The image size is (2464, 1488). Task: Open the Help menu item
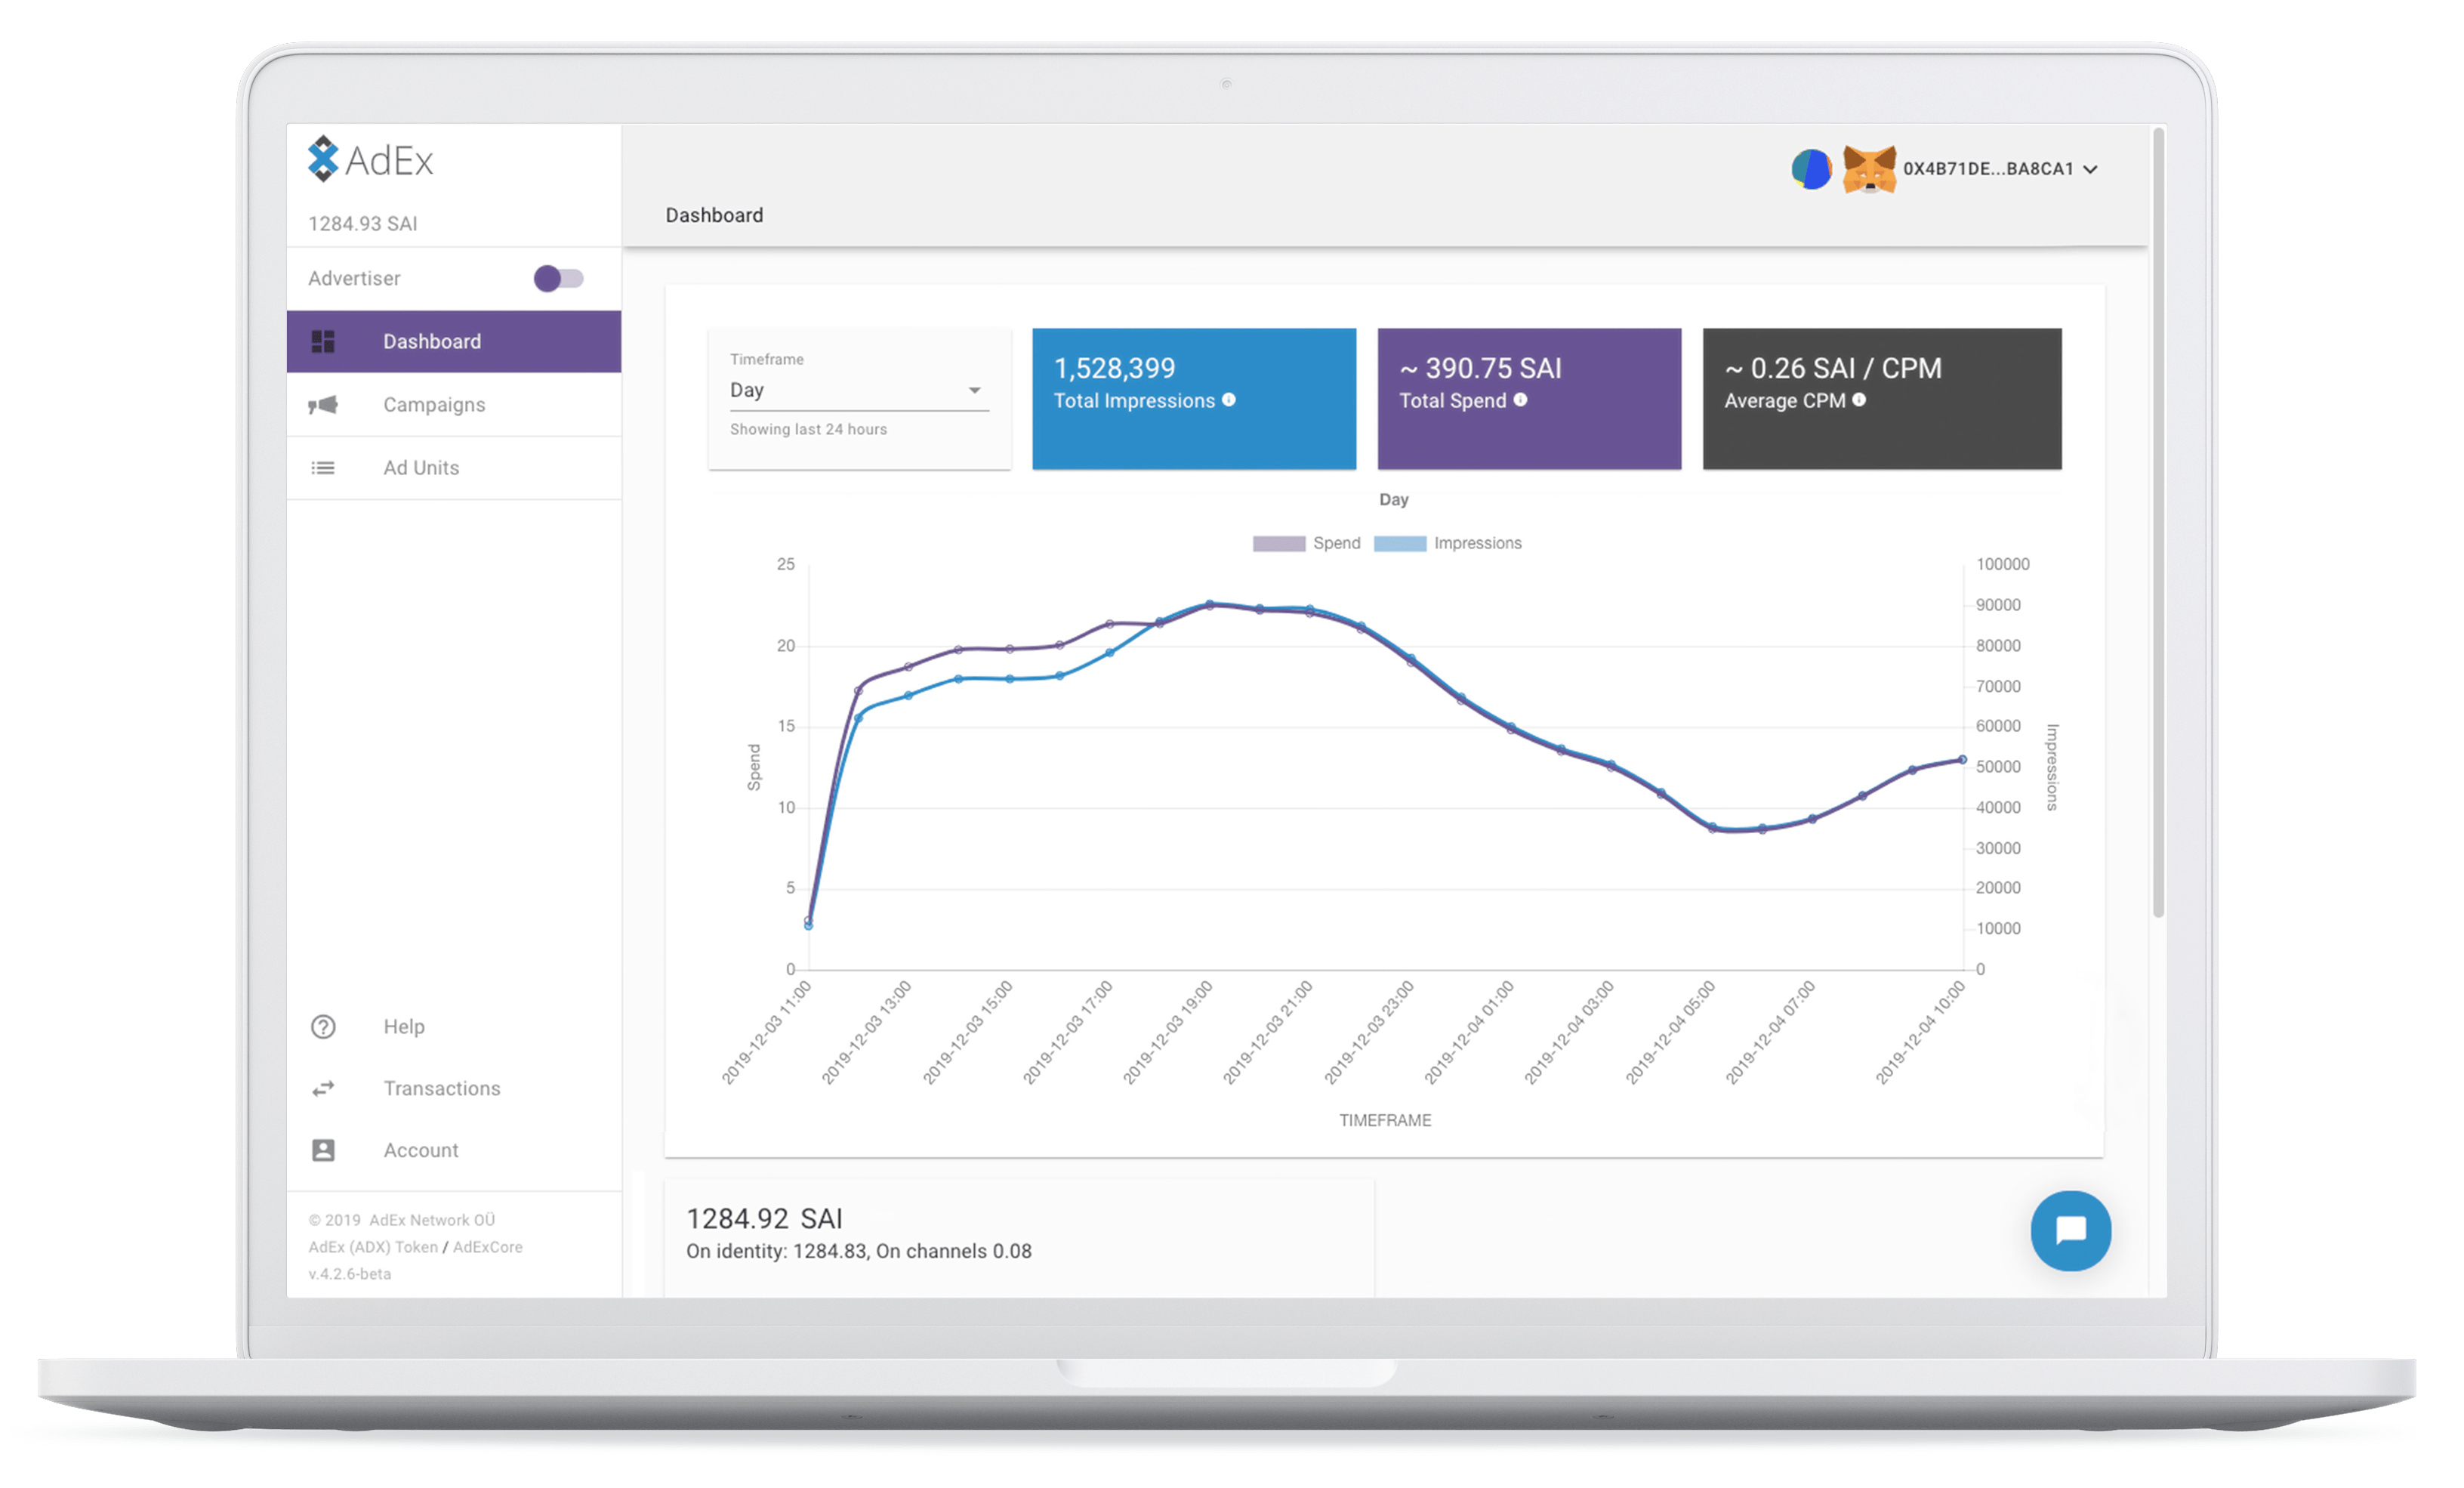pyautogui.click(x=454, y=1027)
